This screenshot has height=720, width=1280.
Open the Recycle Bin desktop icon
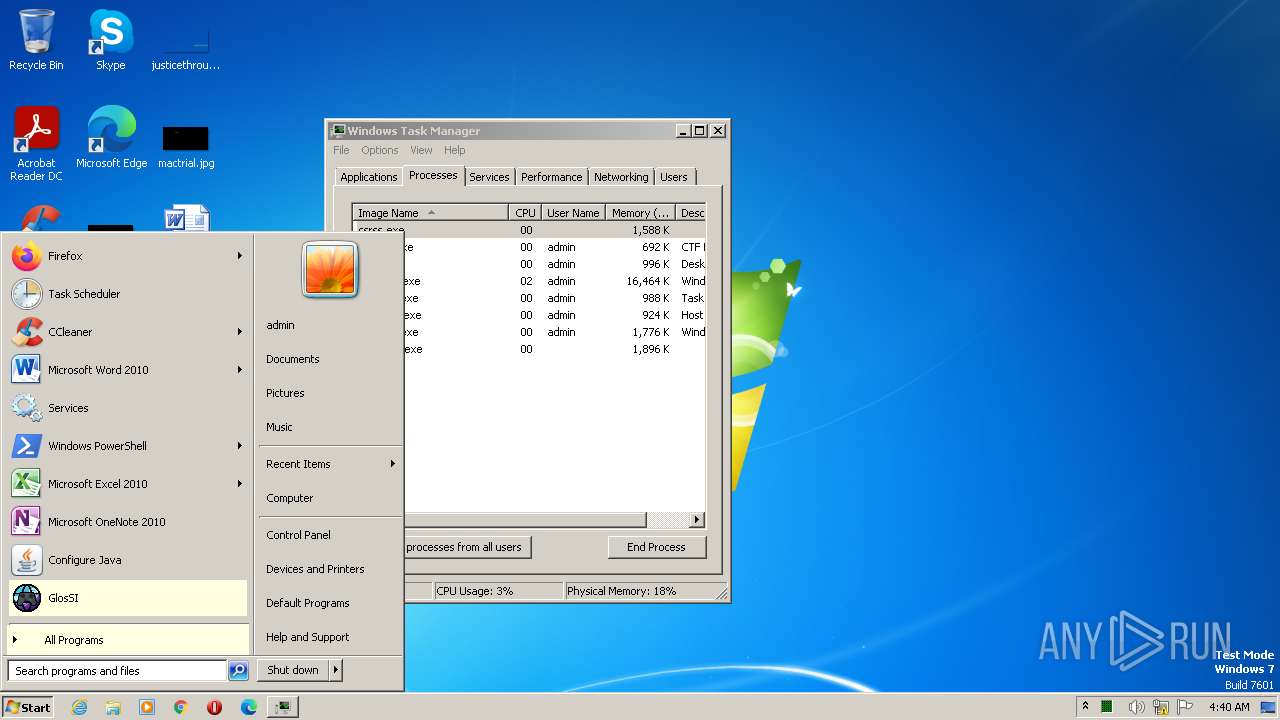(x=36, y=40)
